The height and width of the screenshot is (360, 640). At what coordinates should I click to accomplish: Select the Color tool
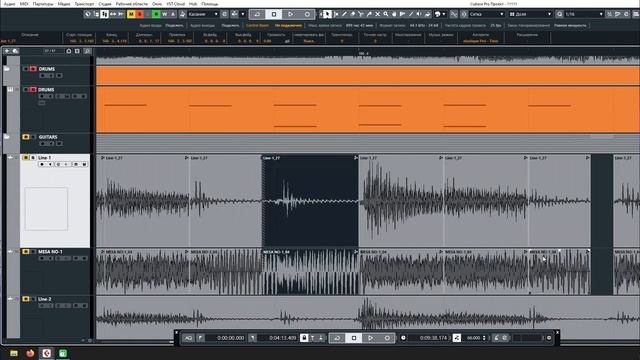pyautogui.click(x=427, y=14)
